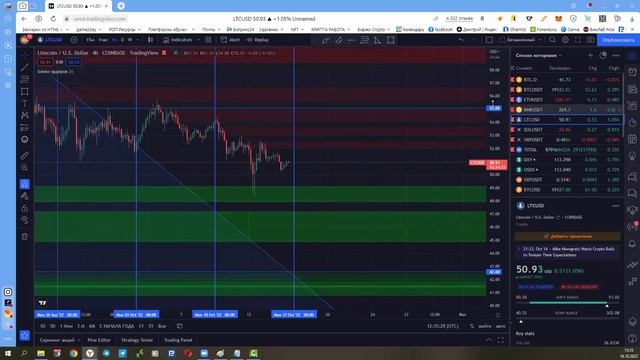
Task: Select the XRPUSDT watchlist row
Action: click(567, 140)
